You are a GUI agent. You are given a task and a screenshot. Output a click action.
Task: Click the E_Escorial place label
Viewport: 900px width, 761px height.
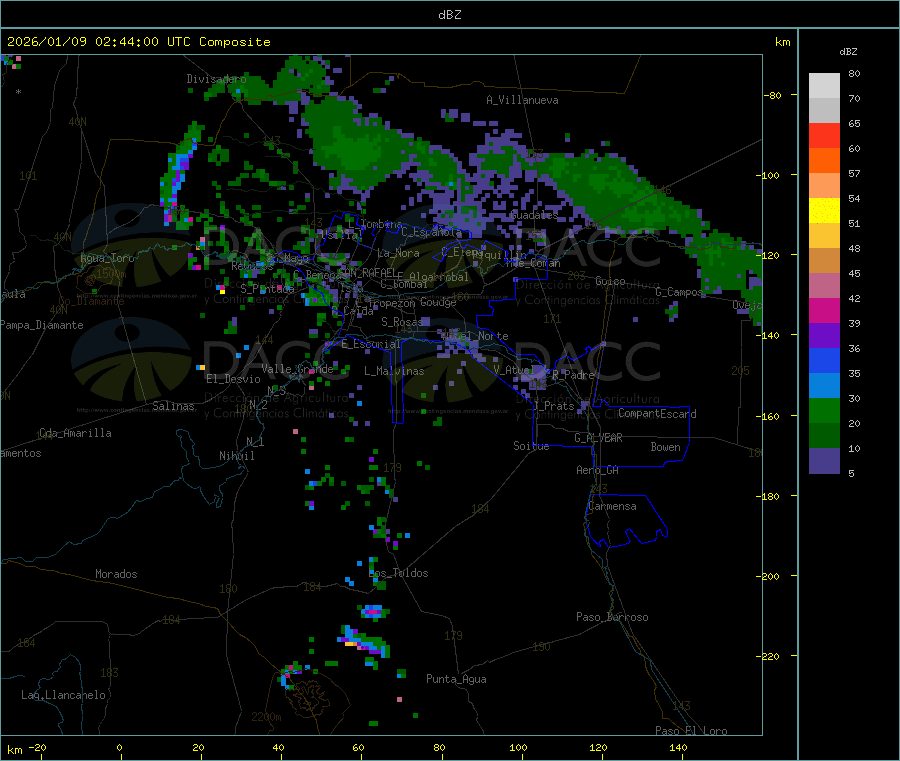tap(371, 344)
